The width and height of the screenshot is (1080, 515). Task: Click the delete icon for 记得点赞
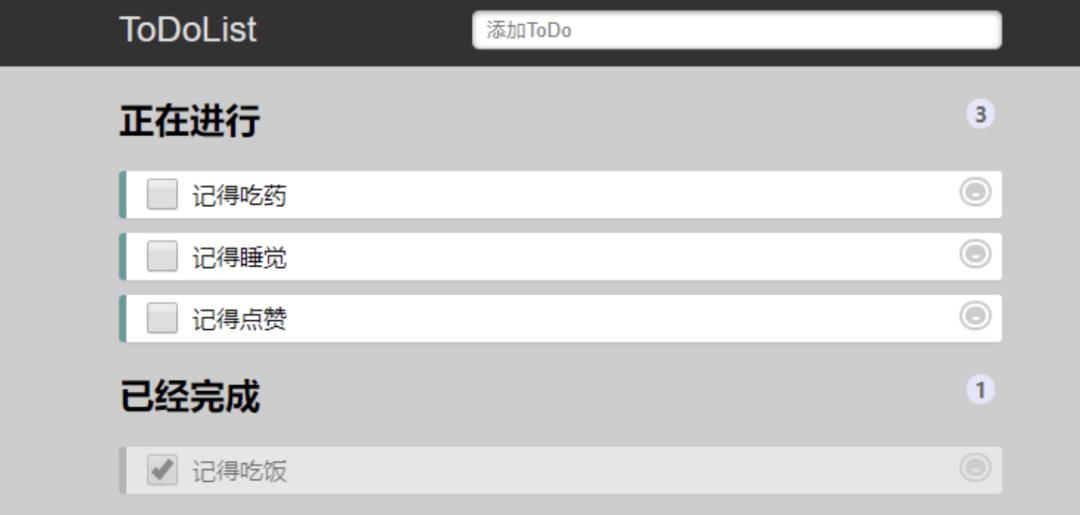click(975, 316)
